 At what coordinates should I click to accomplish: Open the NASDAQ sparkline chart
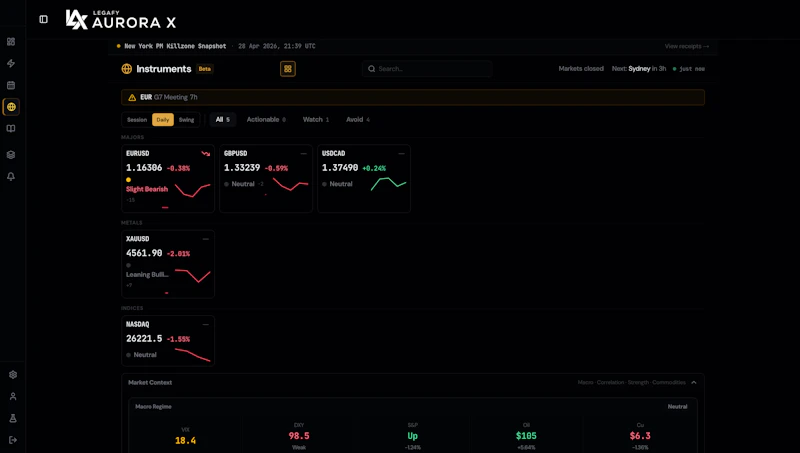point(193,355)
